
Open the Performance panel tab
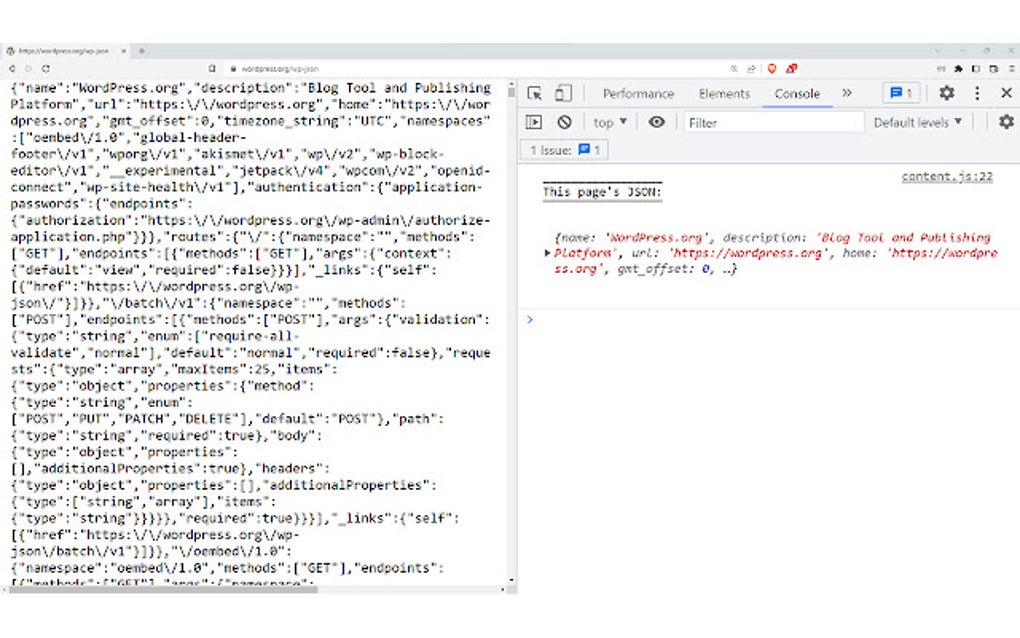coord(638,94)
